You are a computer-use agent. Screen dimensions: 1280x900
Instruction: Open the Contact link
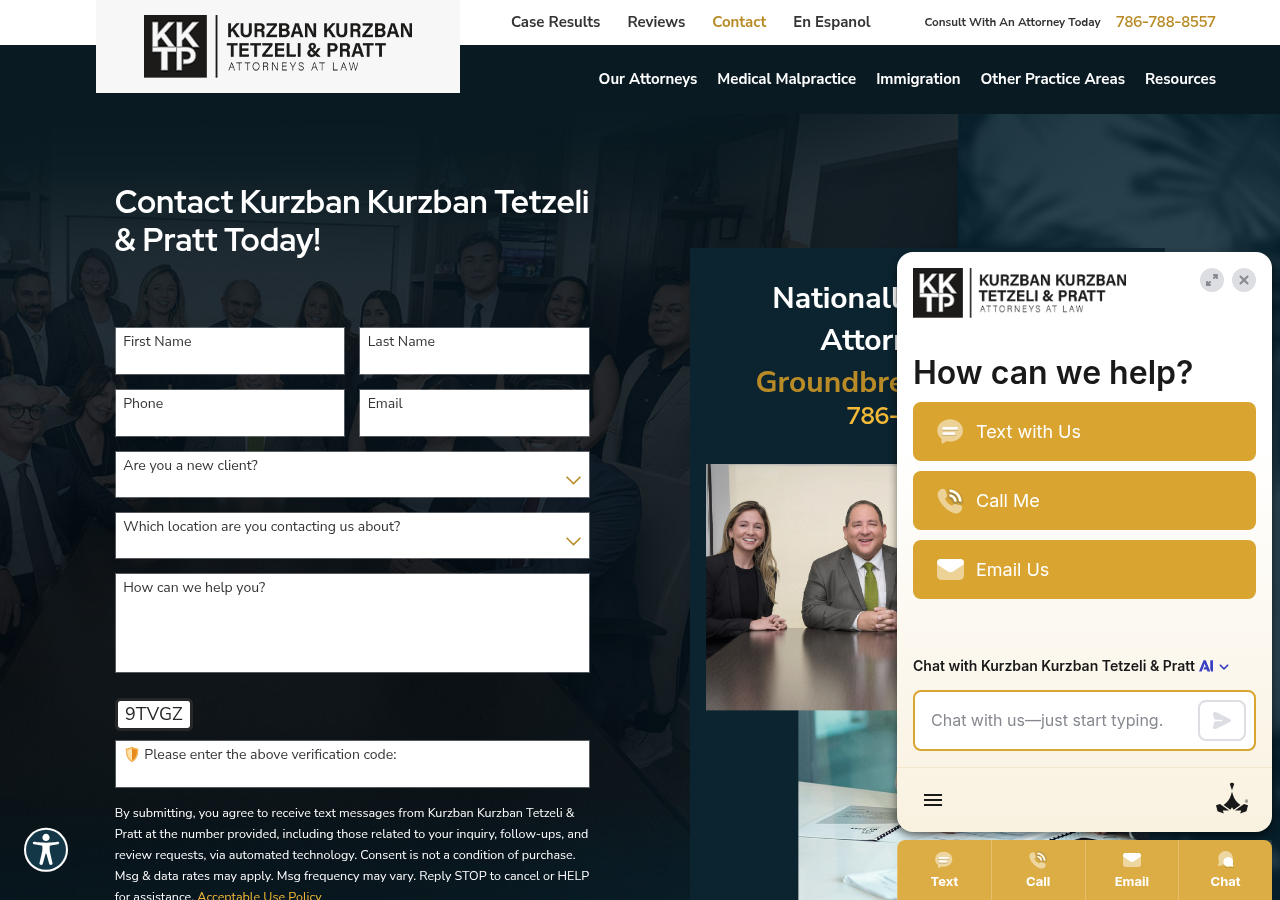pos(739,22)
